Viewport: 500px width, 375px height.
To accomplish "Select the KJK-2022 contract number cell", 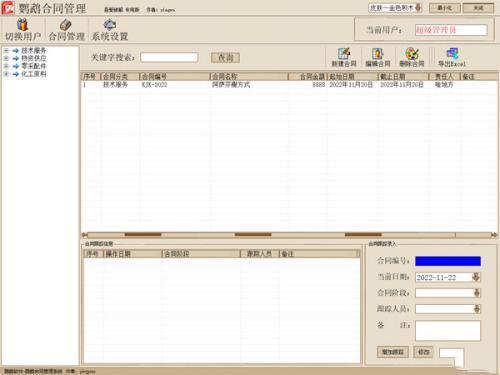I will coord(154,85).
